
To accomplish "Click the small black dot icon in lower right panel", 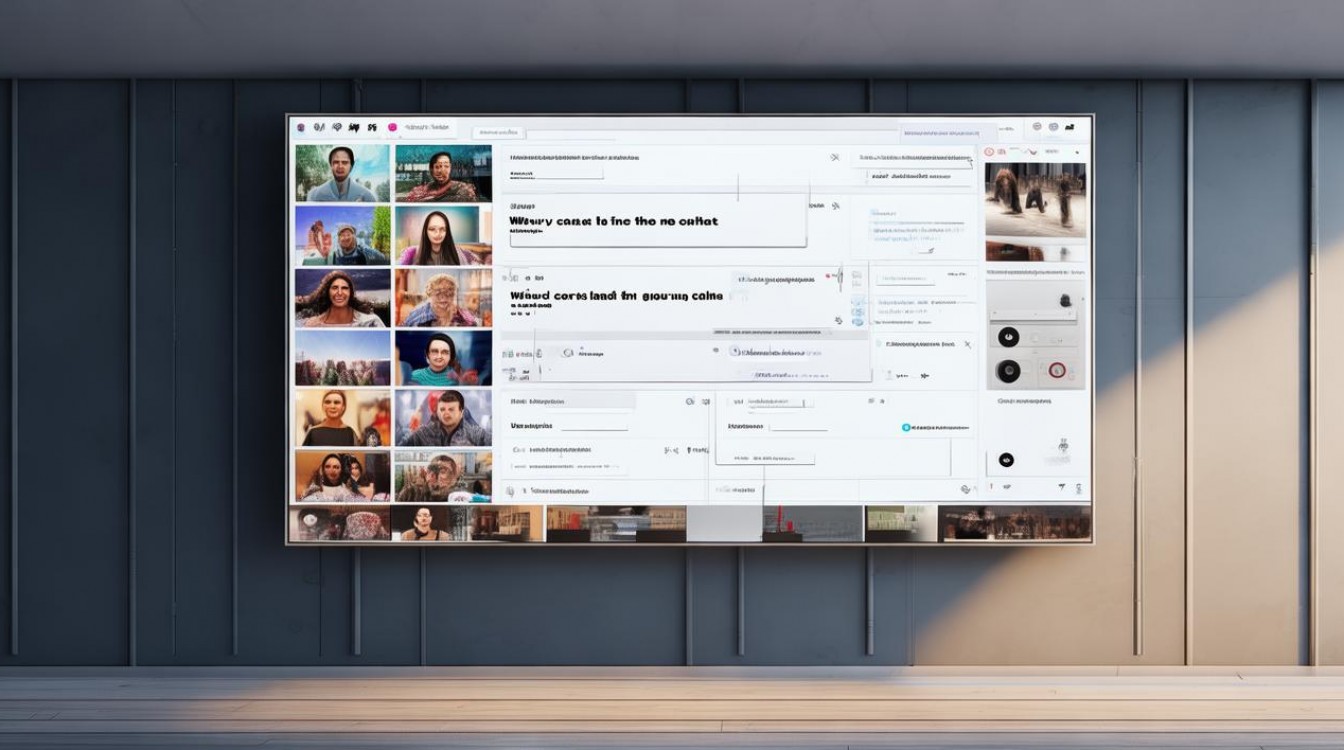I will tap(1006, 460).
